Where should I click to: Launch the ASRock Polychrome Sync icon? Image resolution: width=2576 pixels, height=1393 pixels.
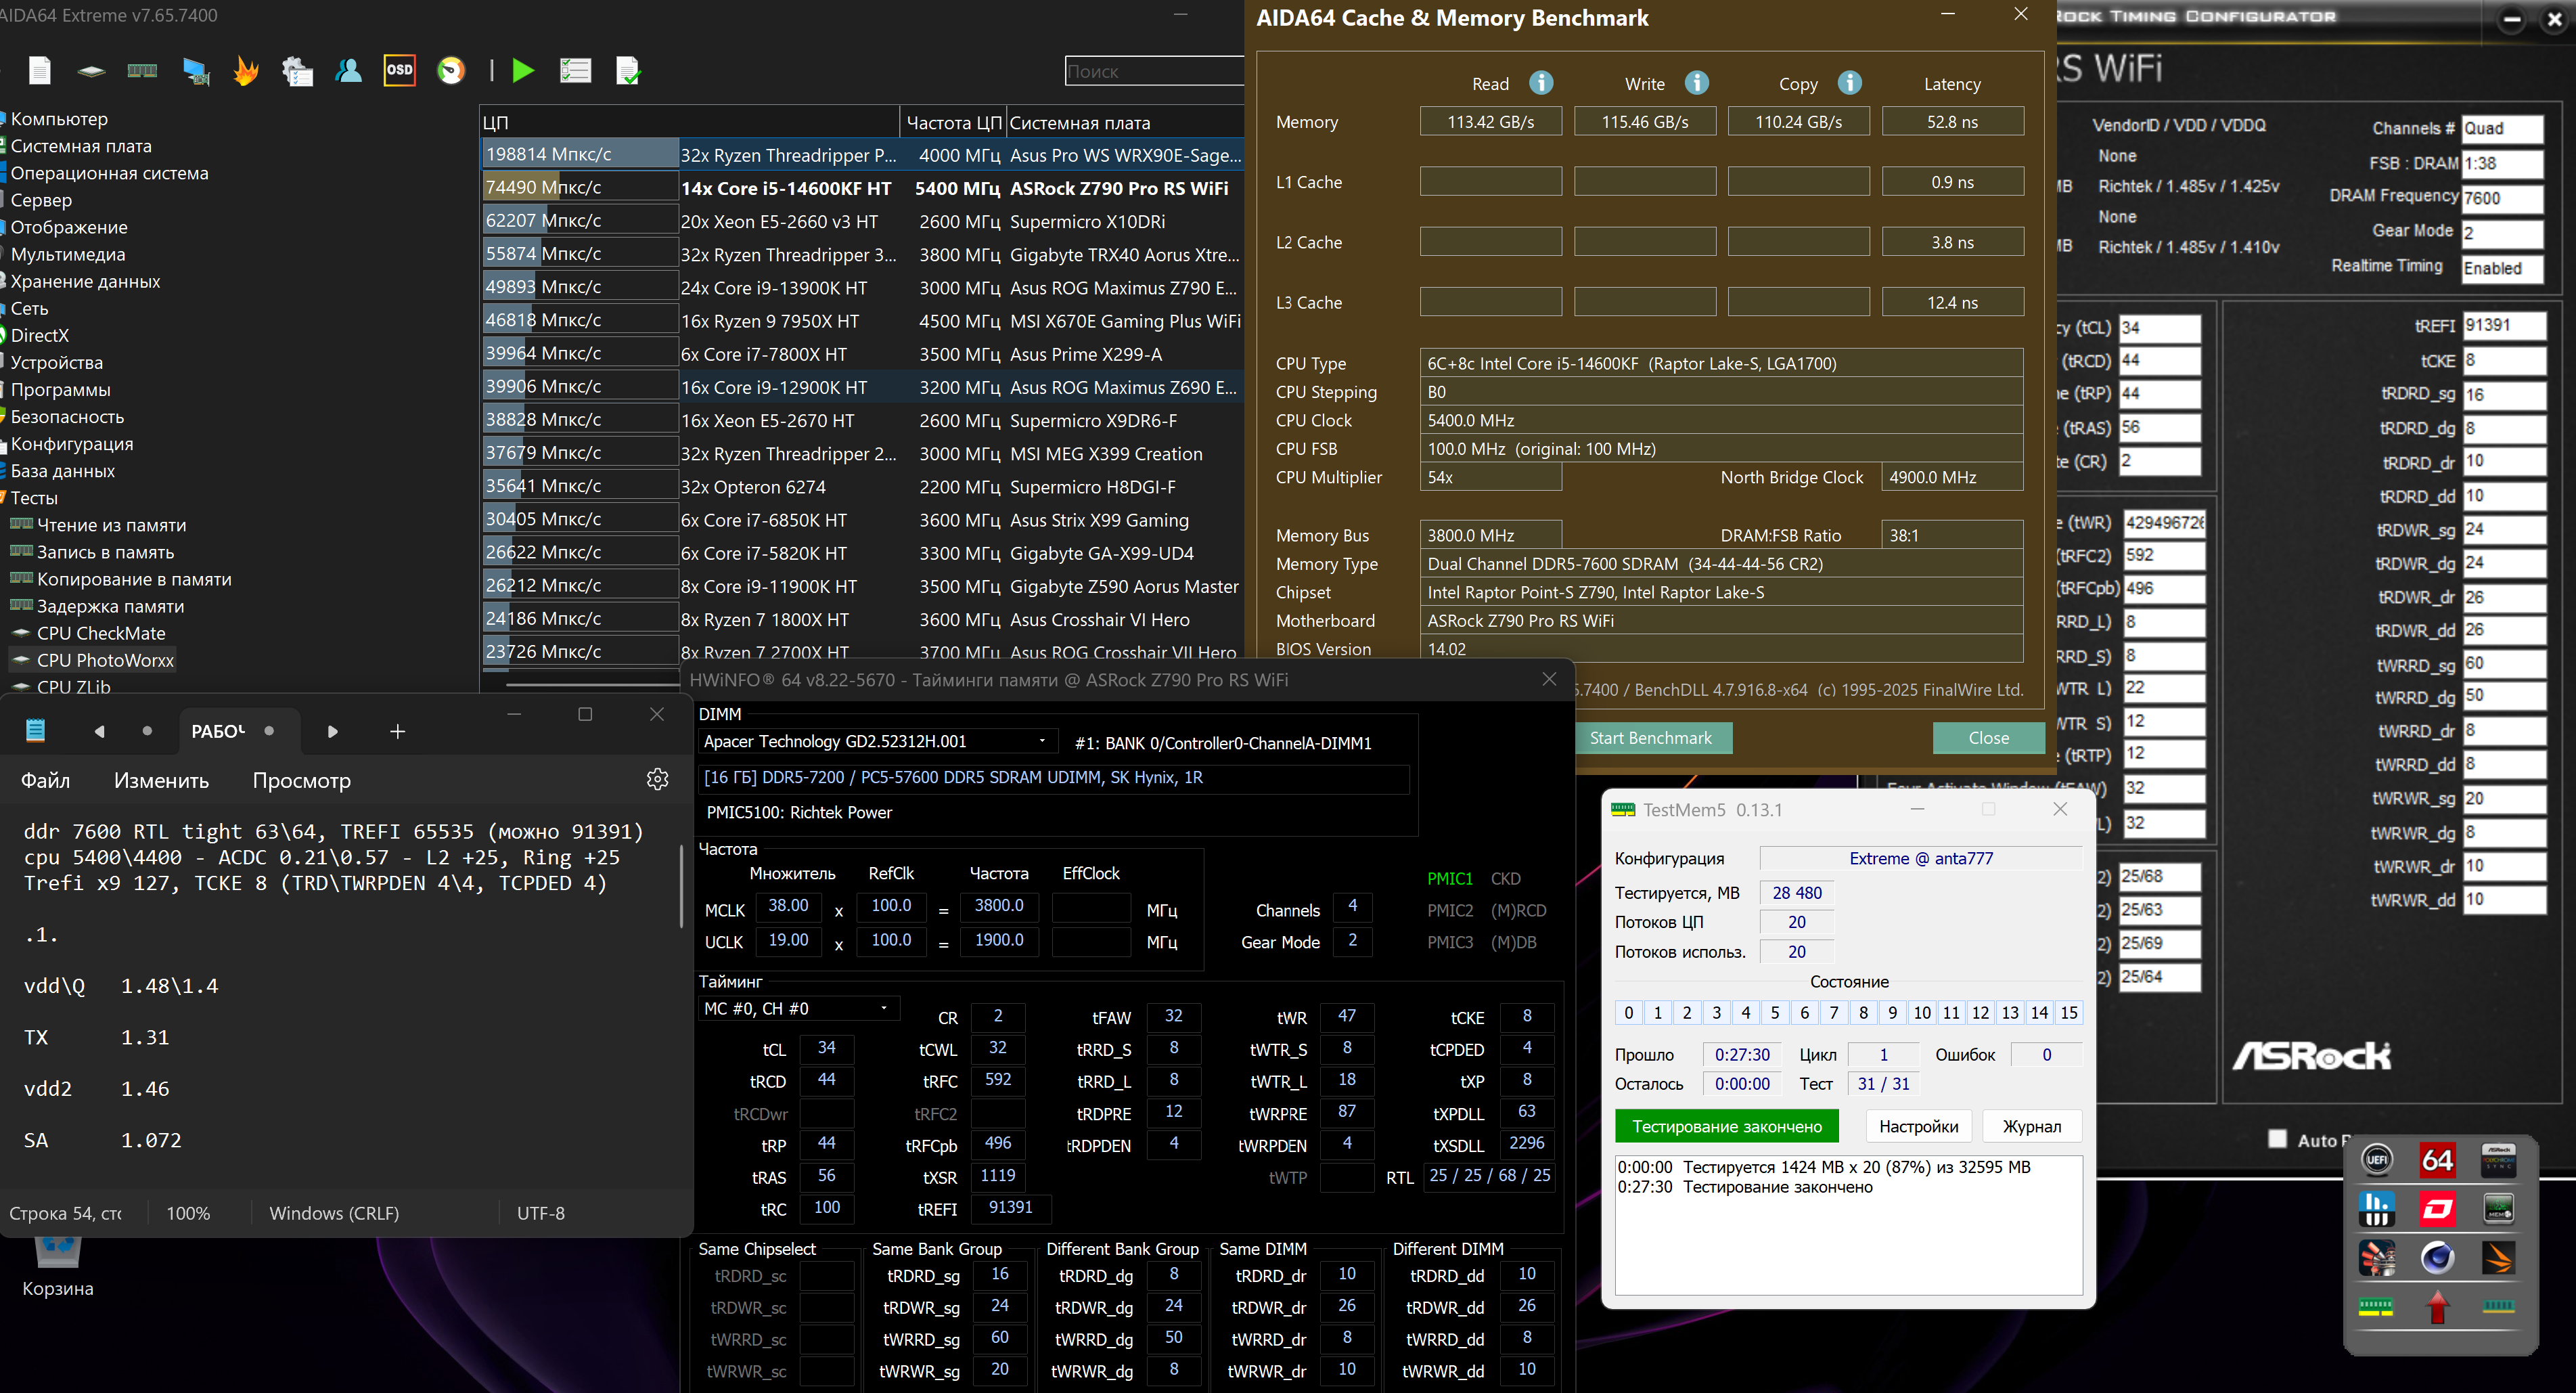[x=2498, y=1160]
